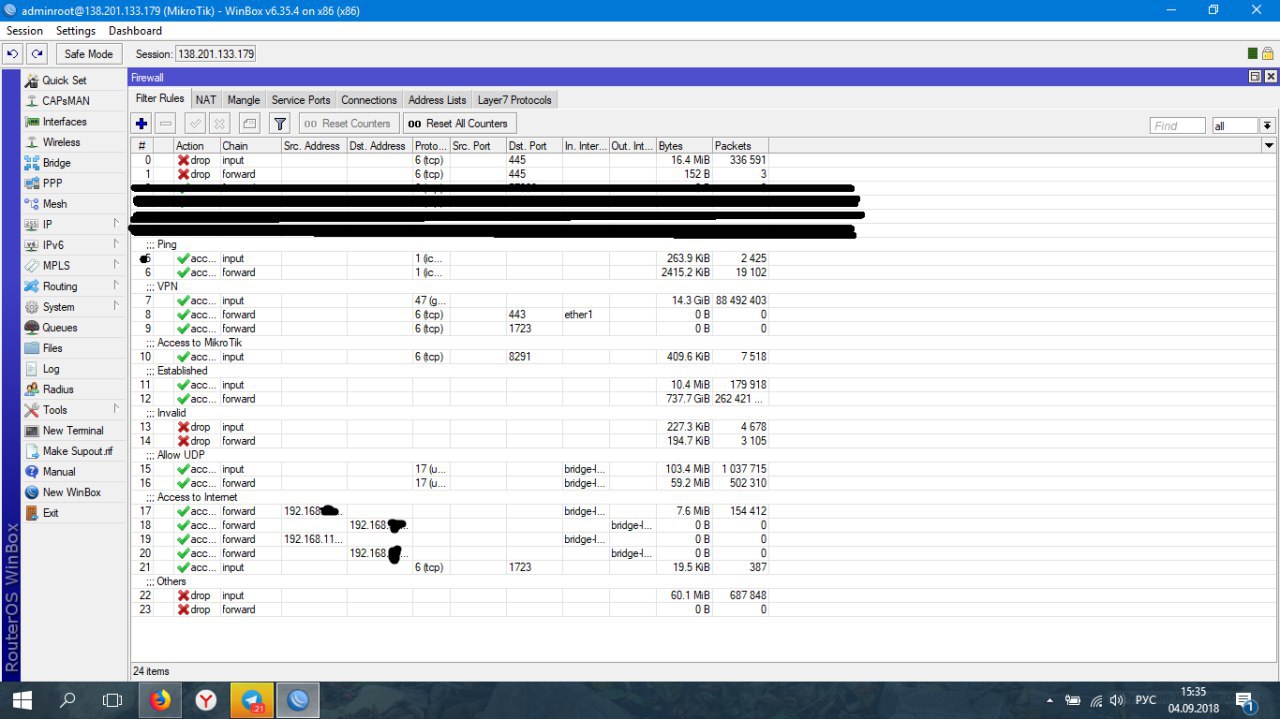Launch New WinBox from the sidebar
This screenshot has width=1280, height=719.
[x=71, y=492]
